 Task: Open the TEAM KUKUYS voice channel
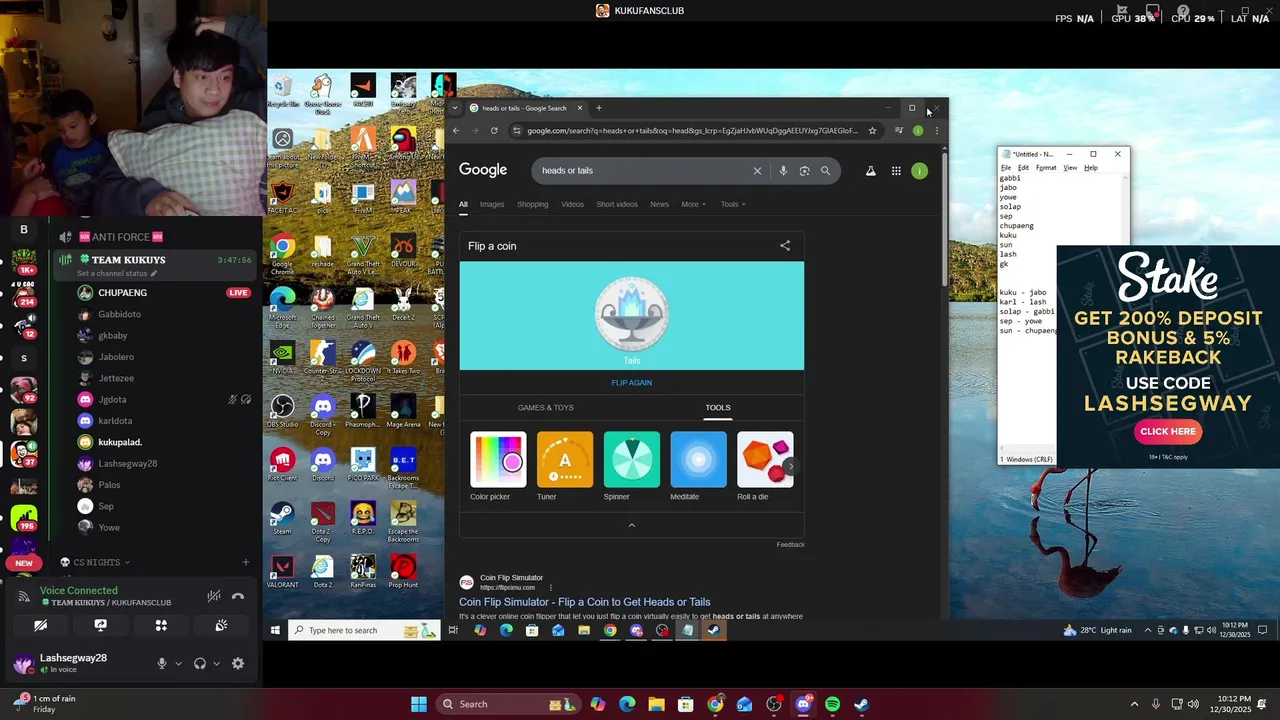[128, 260]
